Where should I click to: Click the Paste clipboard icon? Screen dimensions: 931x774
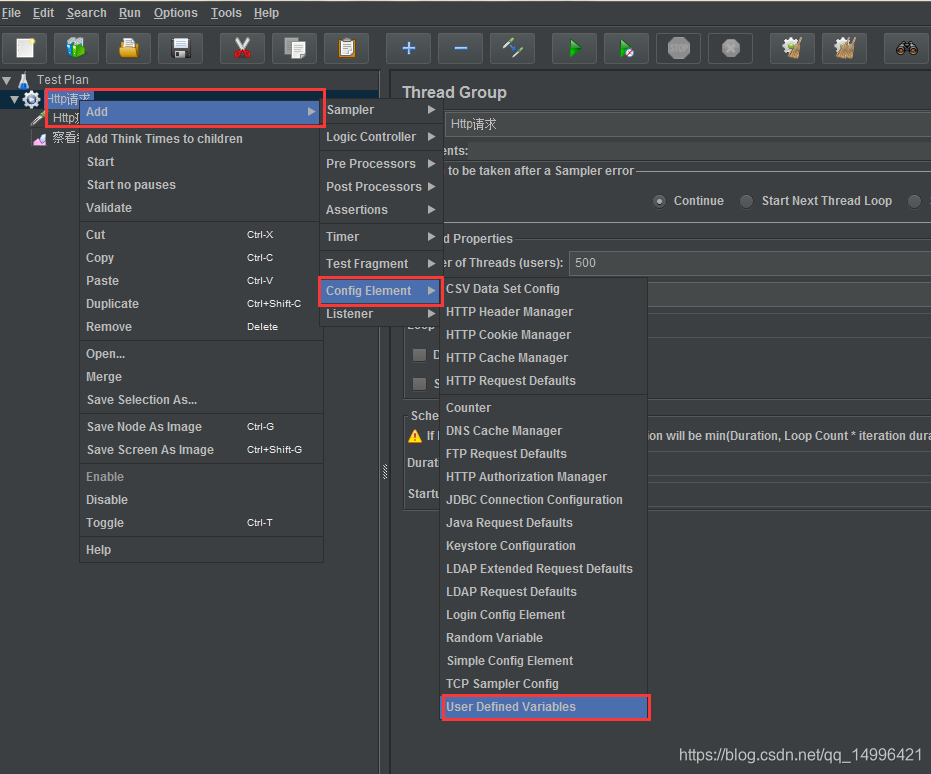click(347, 48)
